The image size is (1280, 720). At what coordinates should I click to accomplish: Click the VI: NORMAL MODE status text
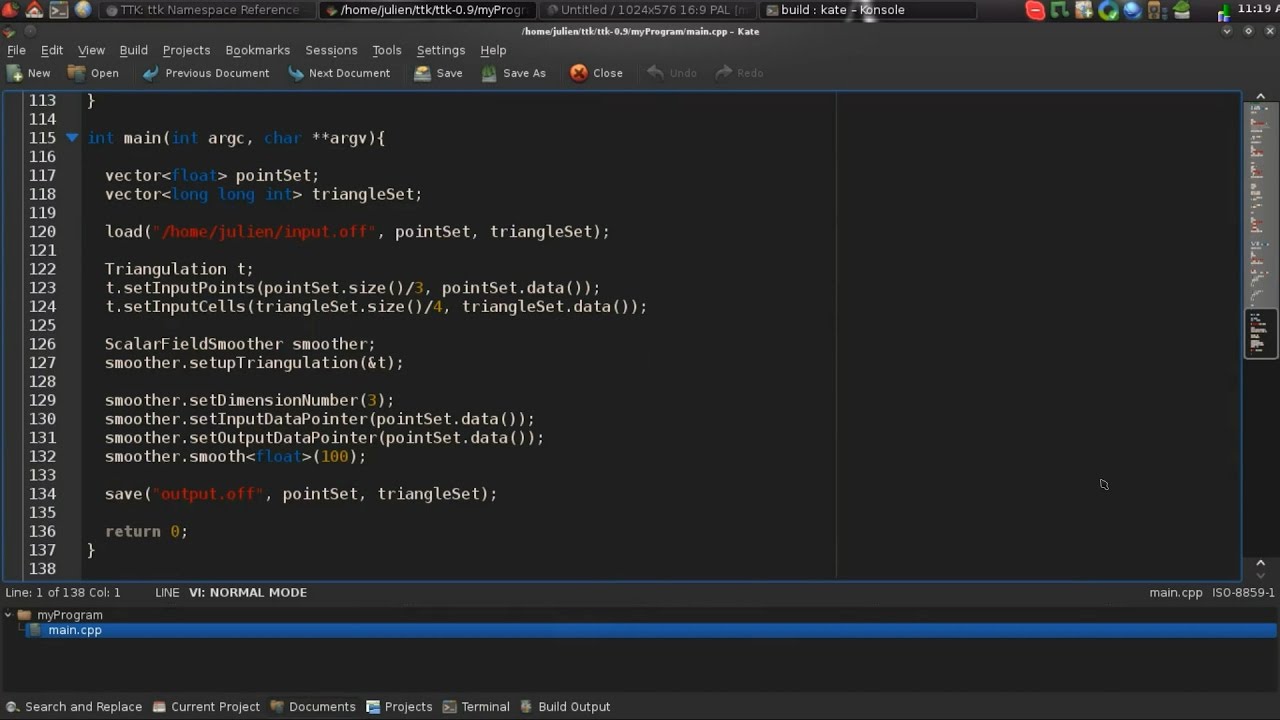point(248,592)
